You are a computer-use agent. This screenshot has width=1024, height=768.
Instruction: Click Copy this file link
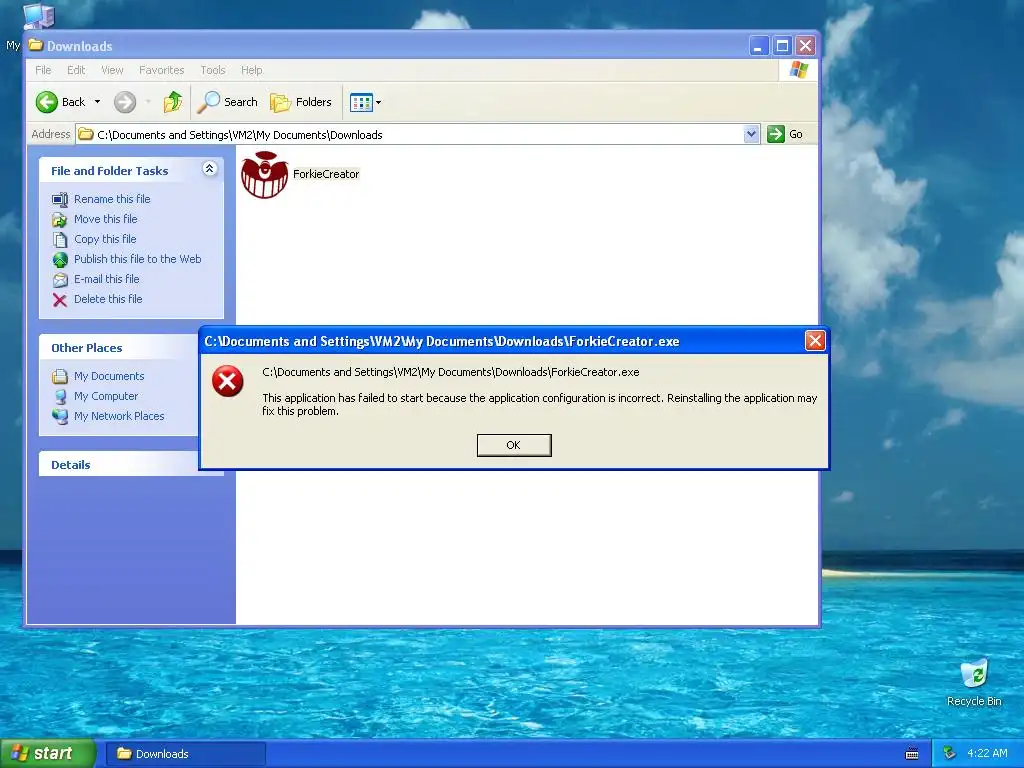(x=104, y=239)
